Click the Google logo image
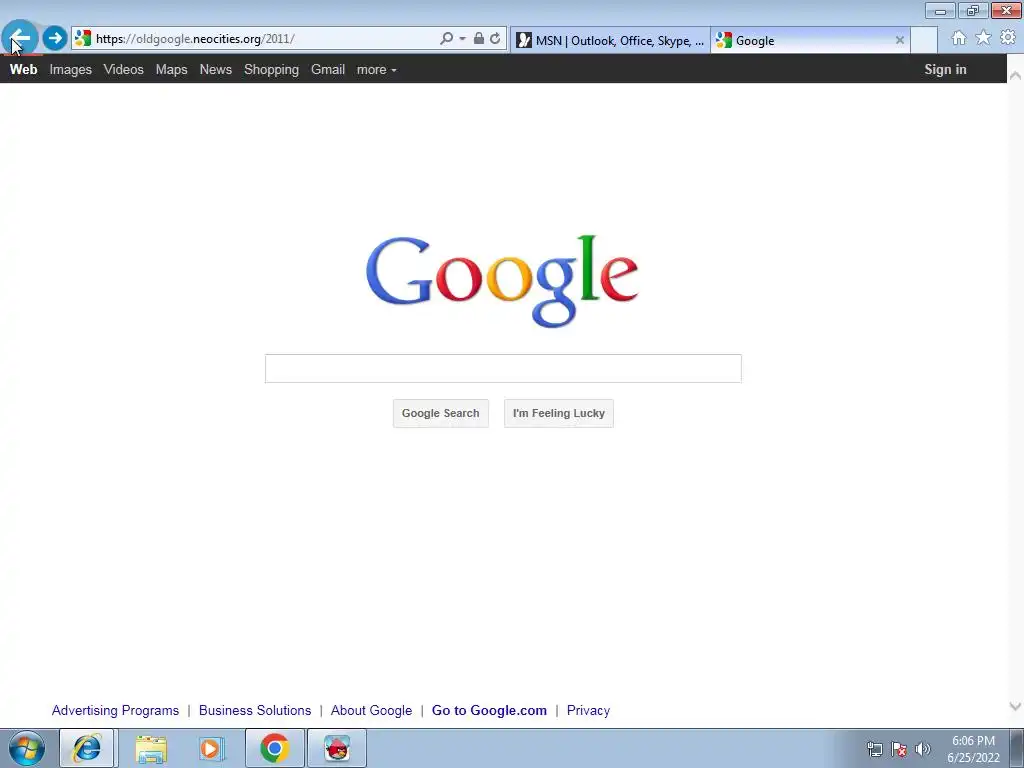 [x=502, y=281]
